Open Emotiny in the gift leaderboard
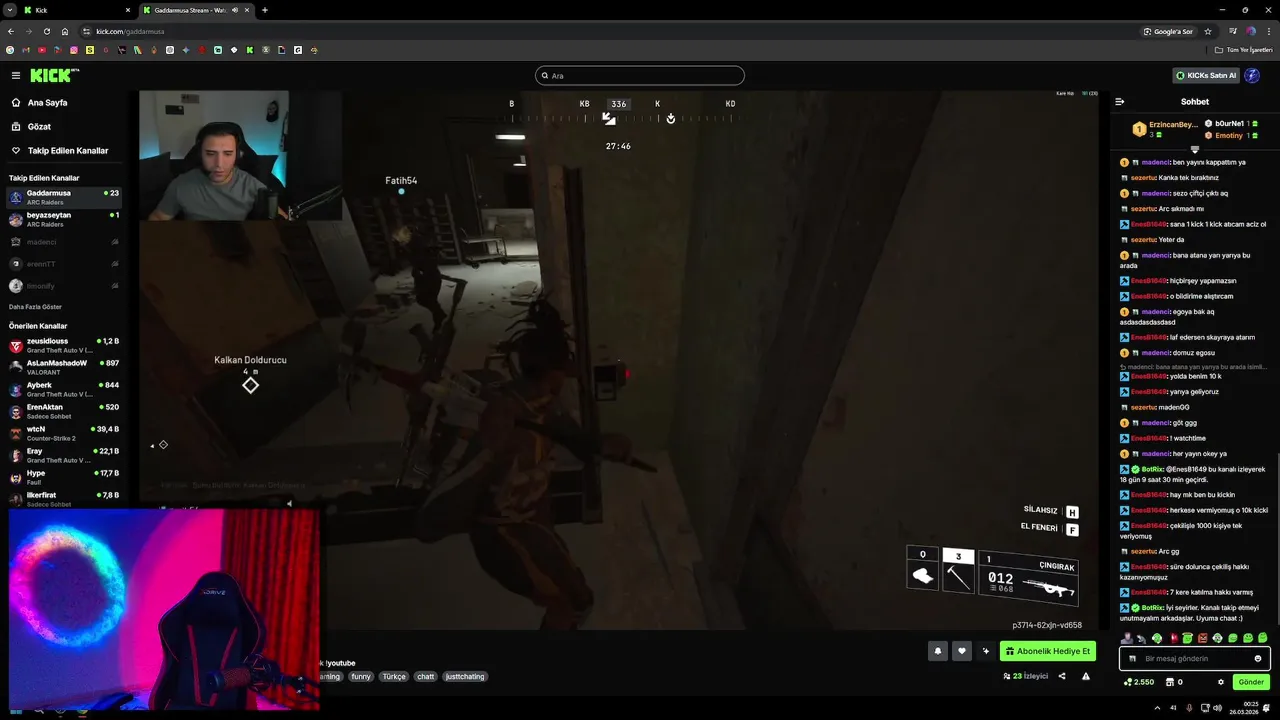1280x720 pixels. [1229, 135]
